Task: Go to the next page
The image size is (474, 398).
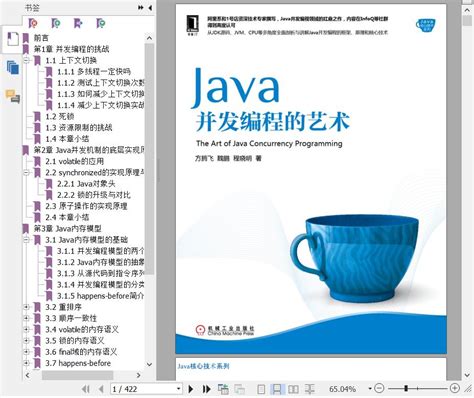Action: coord(191,389)
